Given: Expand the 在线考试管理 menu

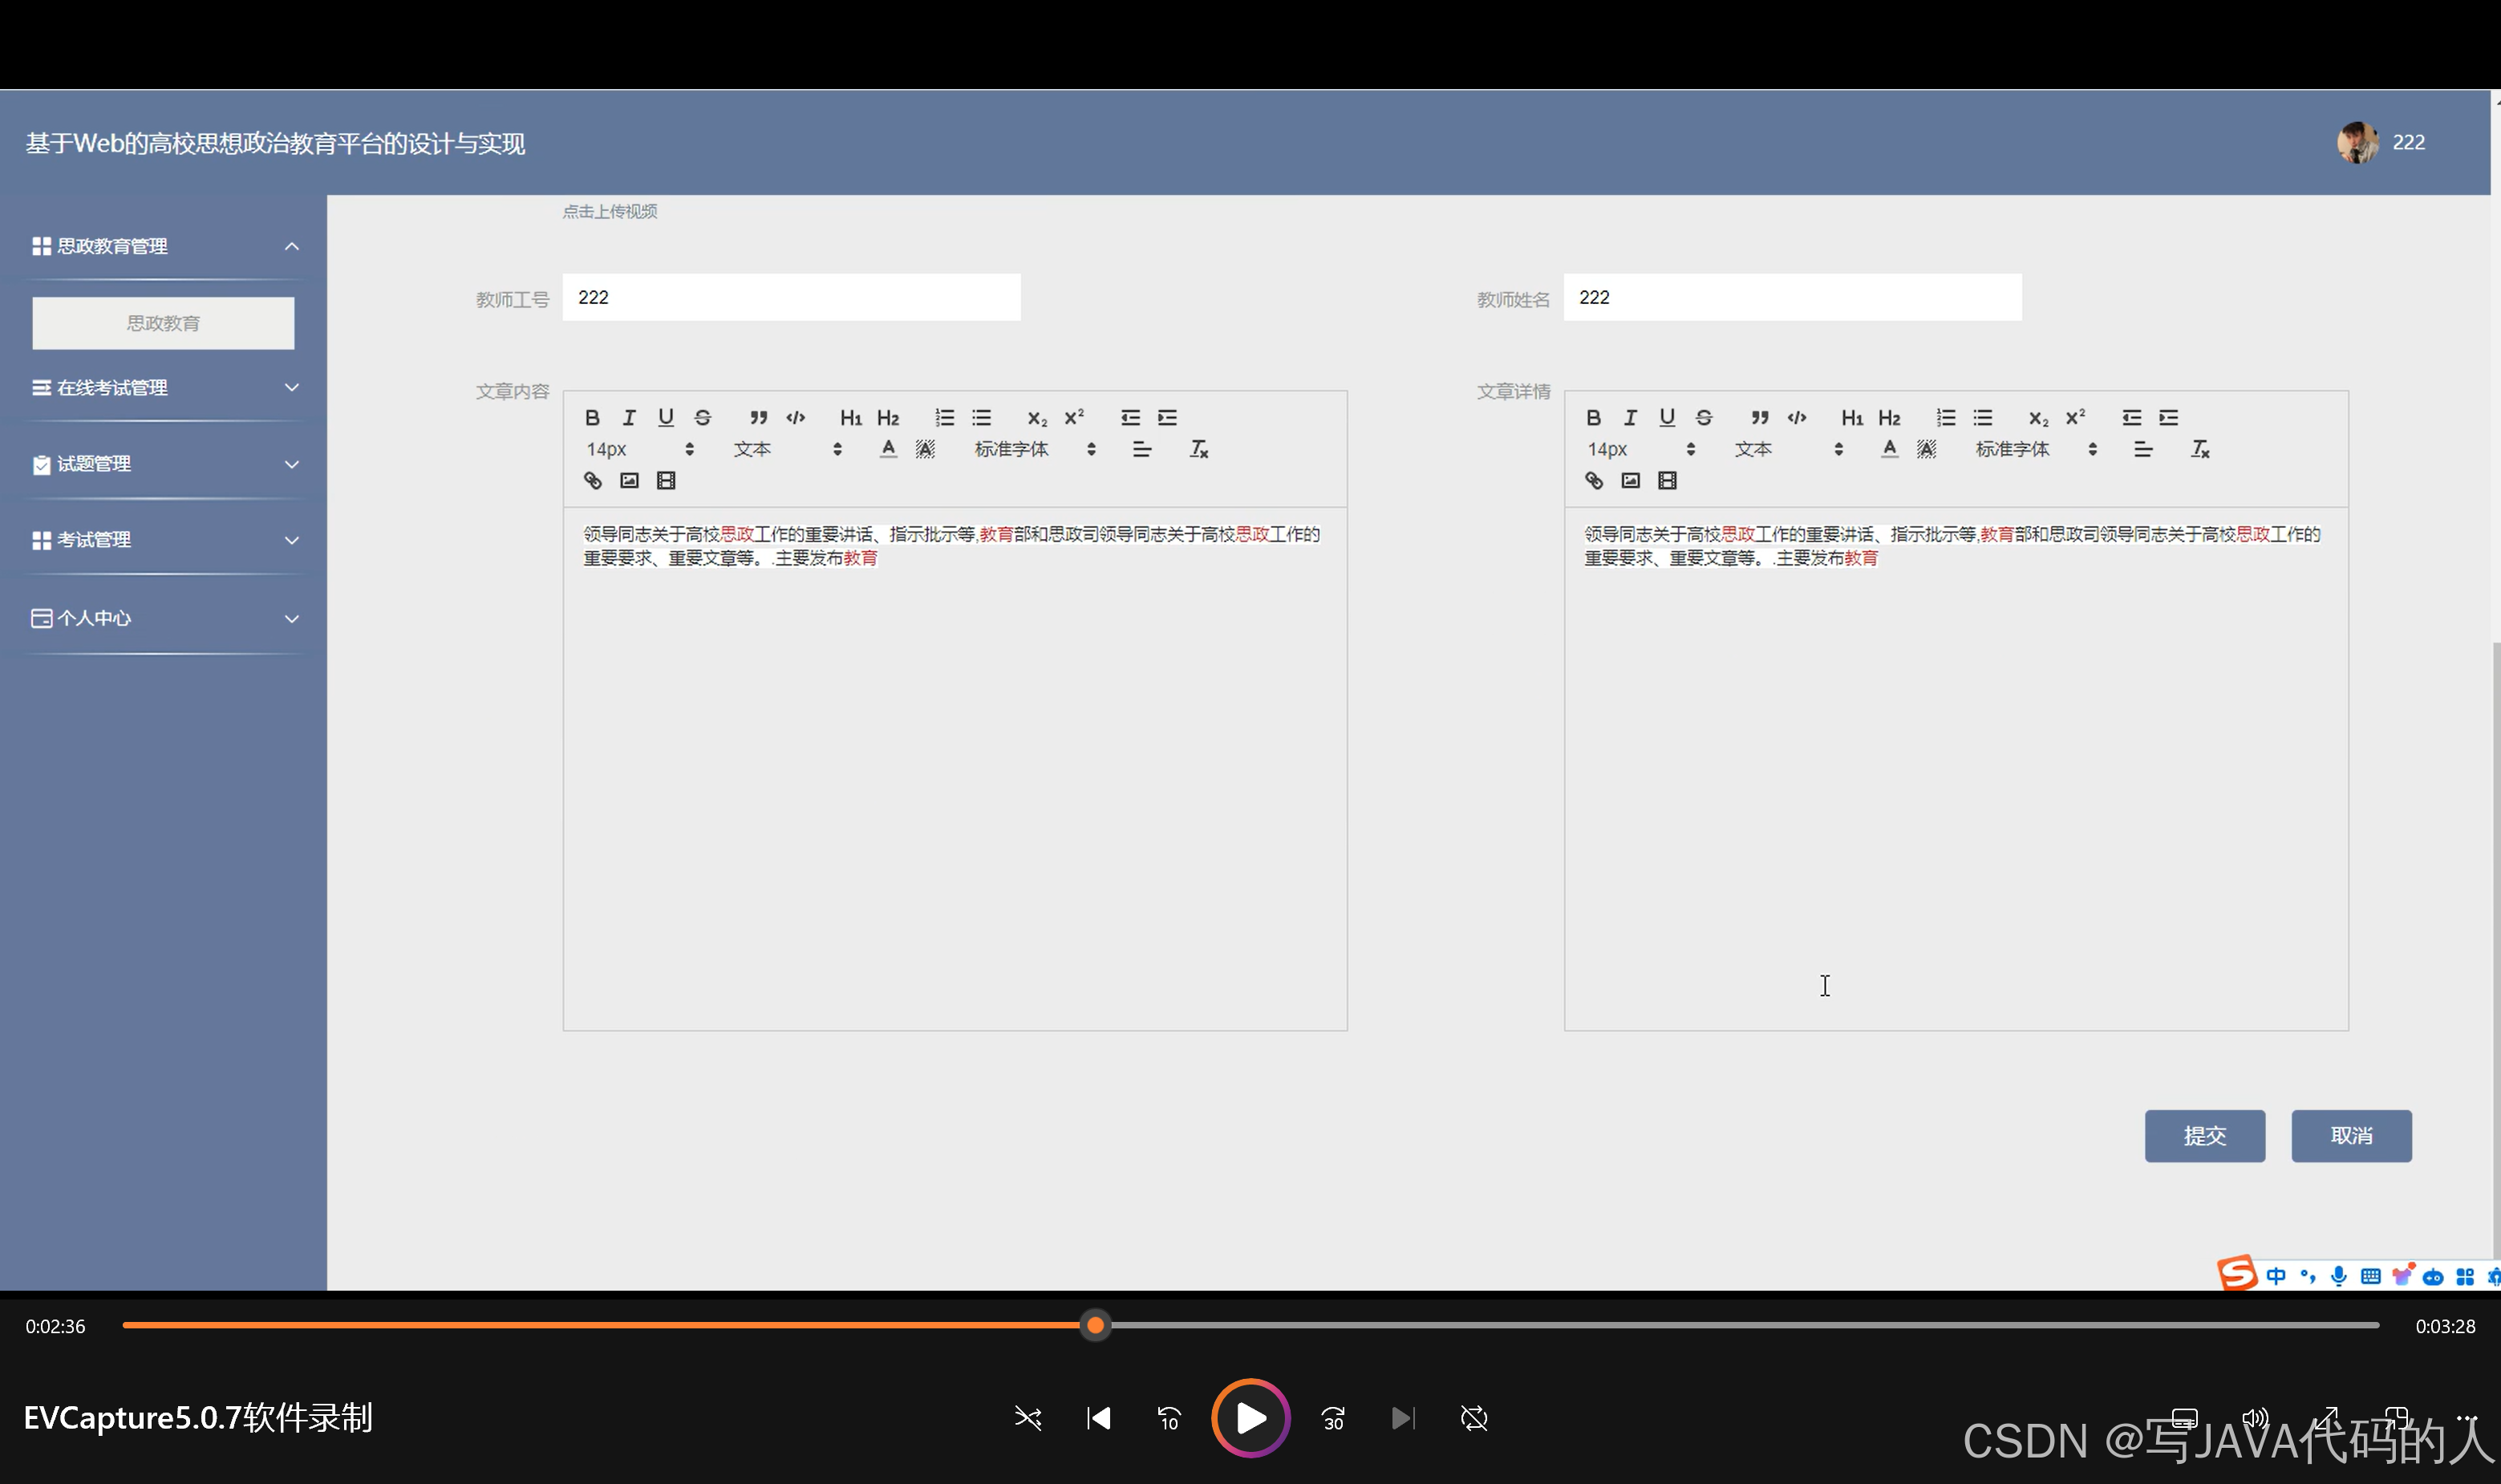Looking at the screenshot, I should click(164, 388).
